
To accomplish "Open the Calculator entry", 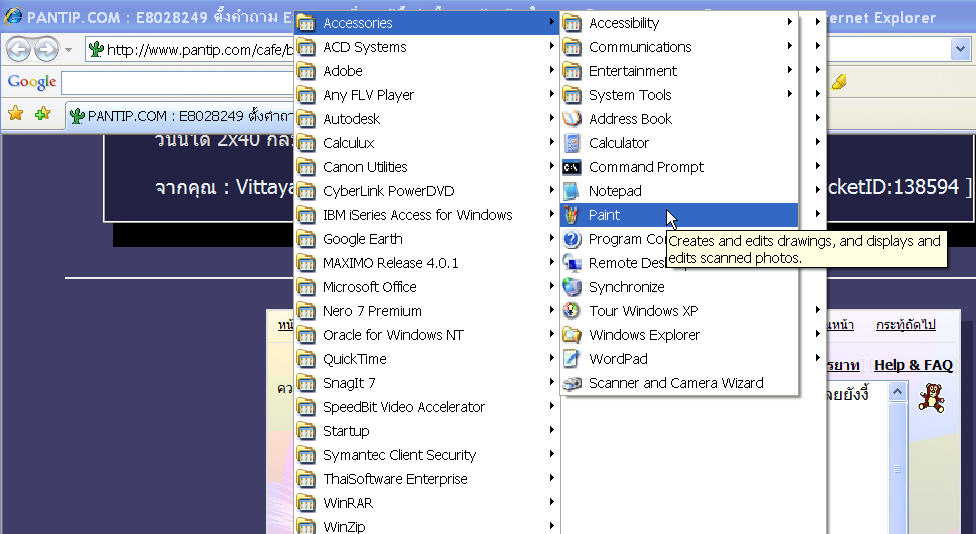I will [679, 143].
